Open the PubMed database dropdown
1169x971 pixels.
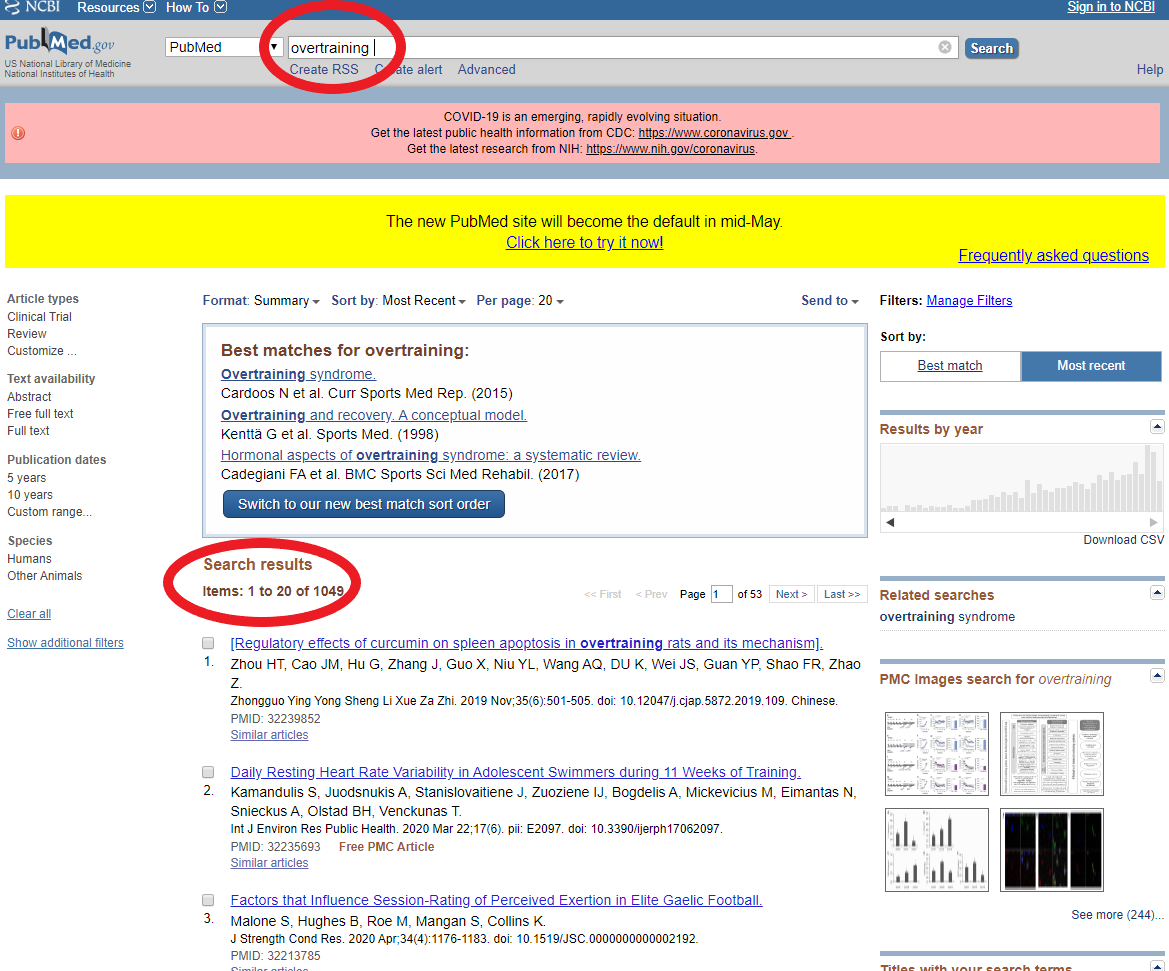click(x=224, y=47)
